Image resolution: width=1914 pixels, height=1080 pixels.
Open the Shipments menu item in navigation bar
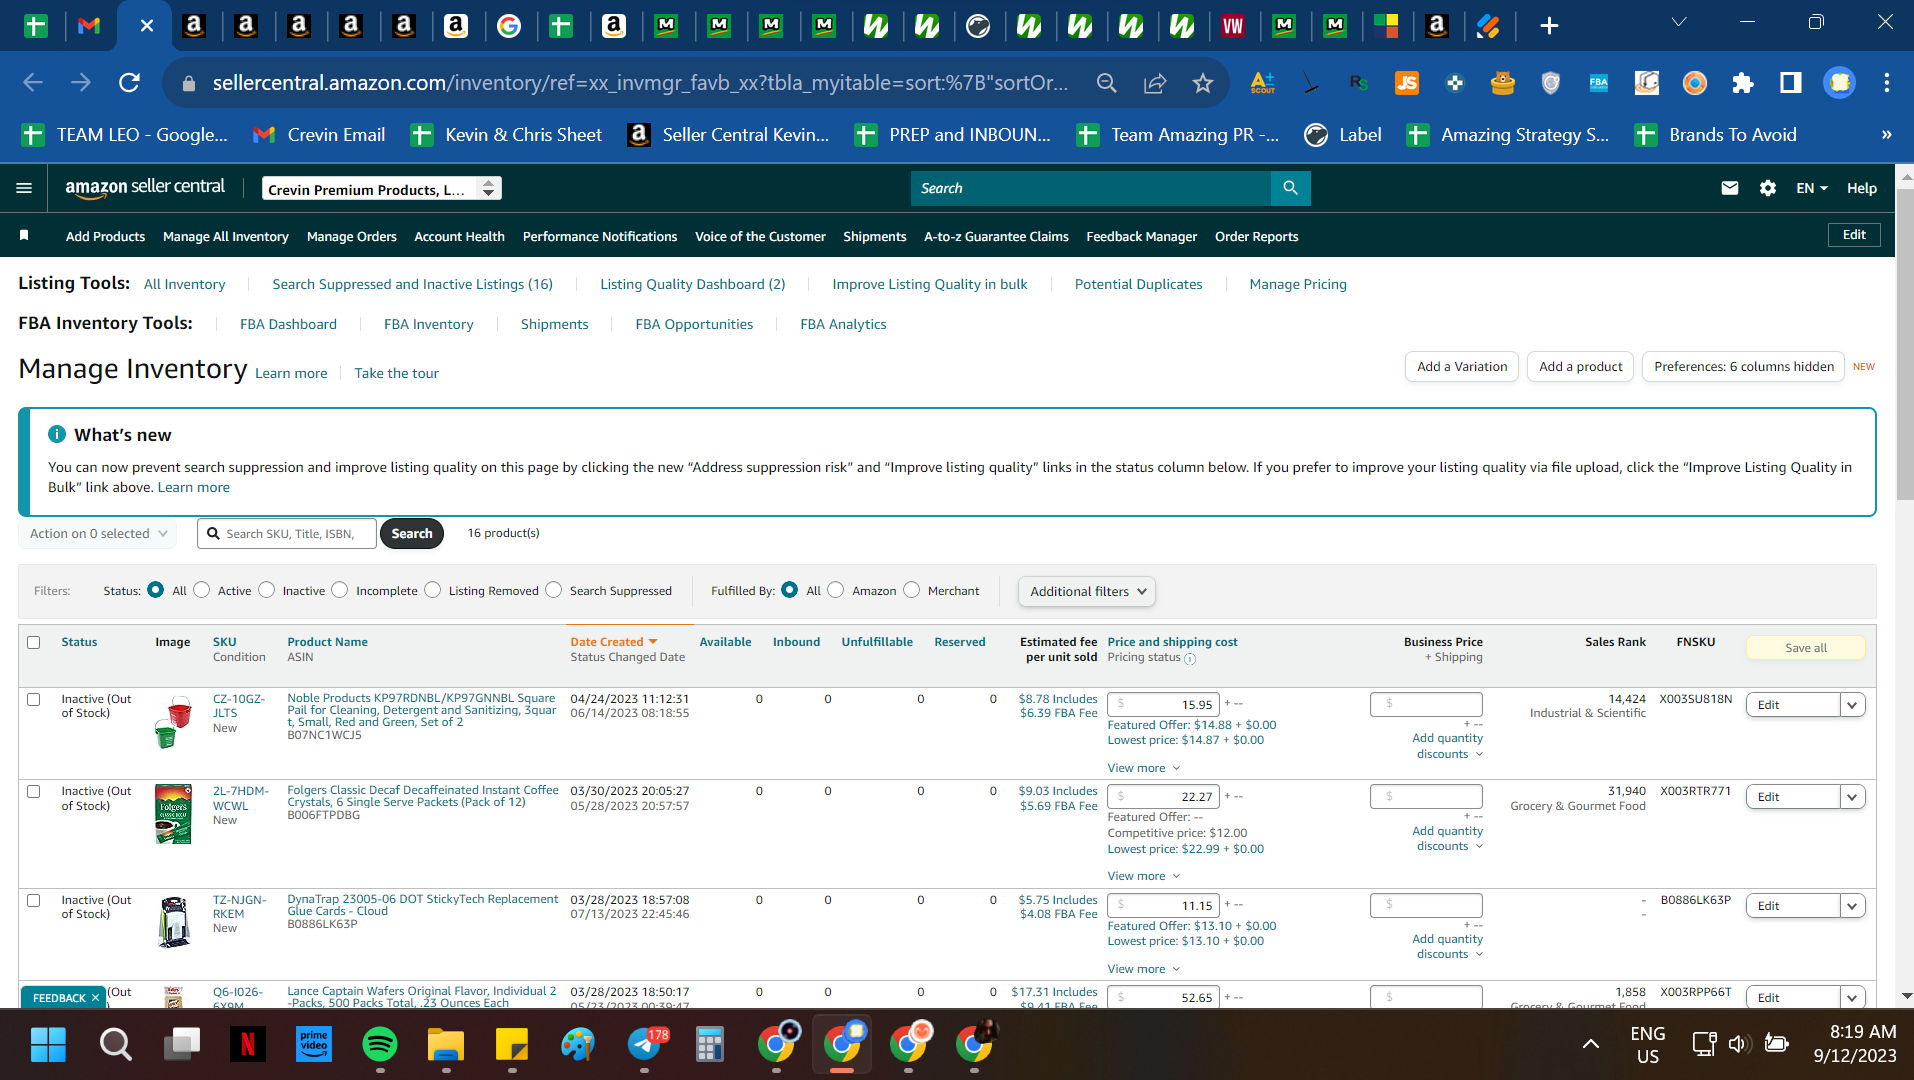click(874, 236)
